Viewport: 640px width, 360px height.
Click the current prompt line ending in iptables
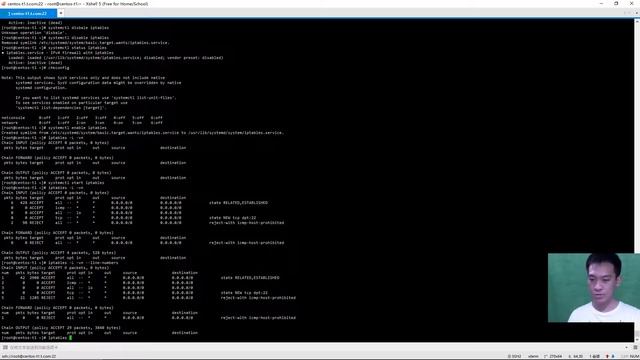37,338
